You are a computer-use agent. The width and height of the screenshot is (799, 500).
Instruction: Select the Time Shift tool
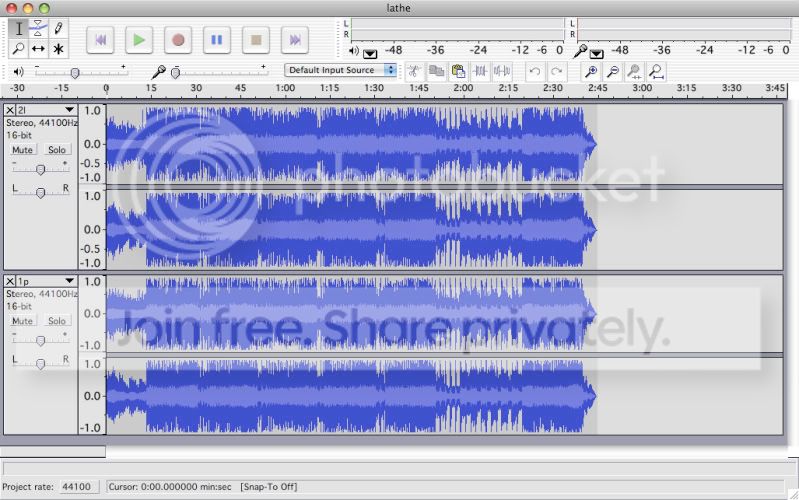pyautogui.click(x=38, y=49)
